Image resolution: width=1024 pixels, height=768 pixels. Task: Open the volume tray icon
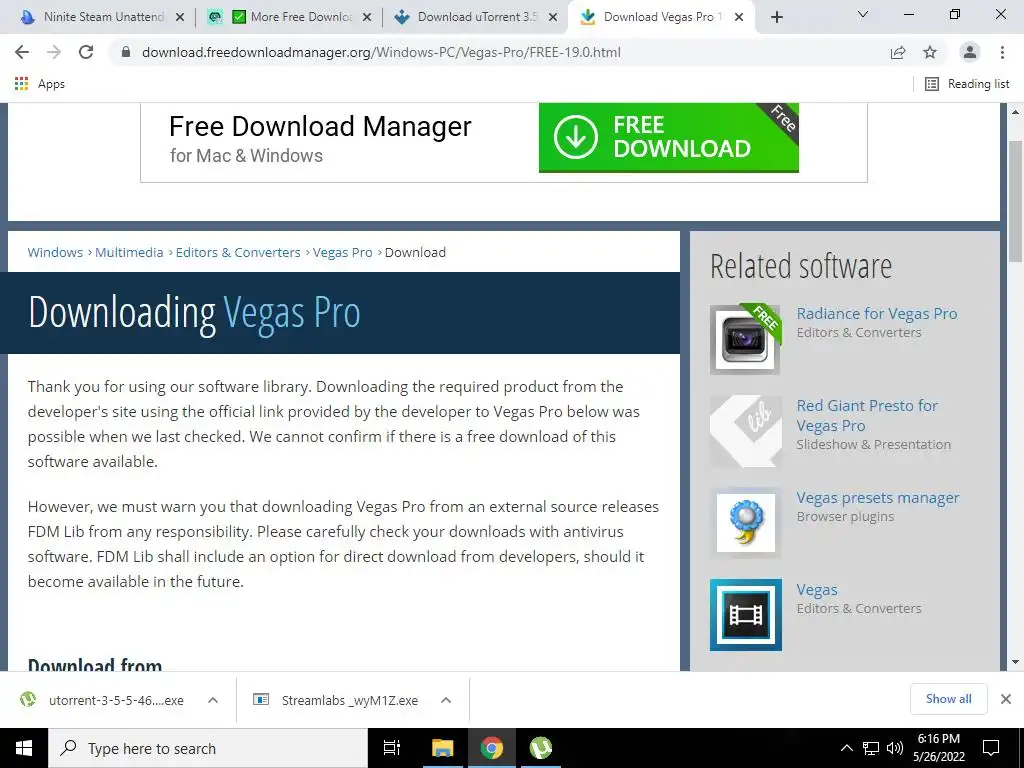(x=895, y=748)
